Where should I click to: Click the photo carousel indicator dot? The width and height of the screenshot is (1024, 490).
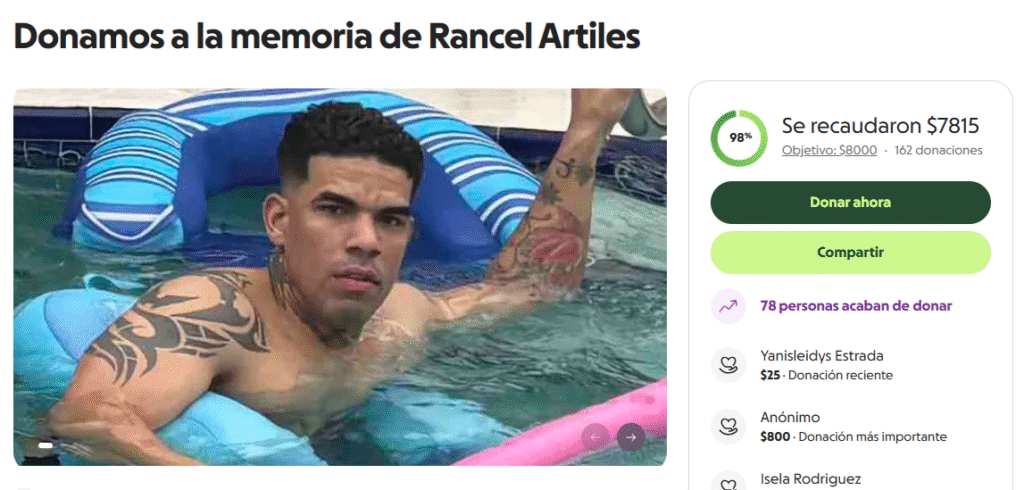(x=46, y=446)
